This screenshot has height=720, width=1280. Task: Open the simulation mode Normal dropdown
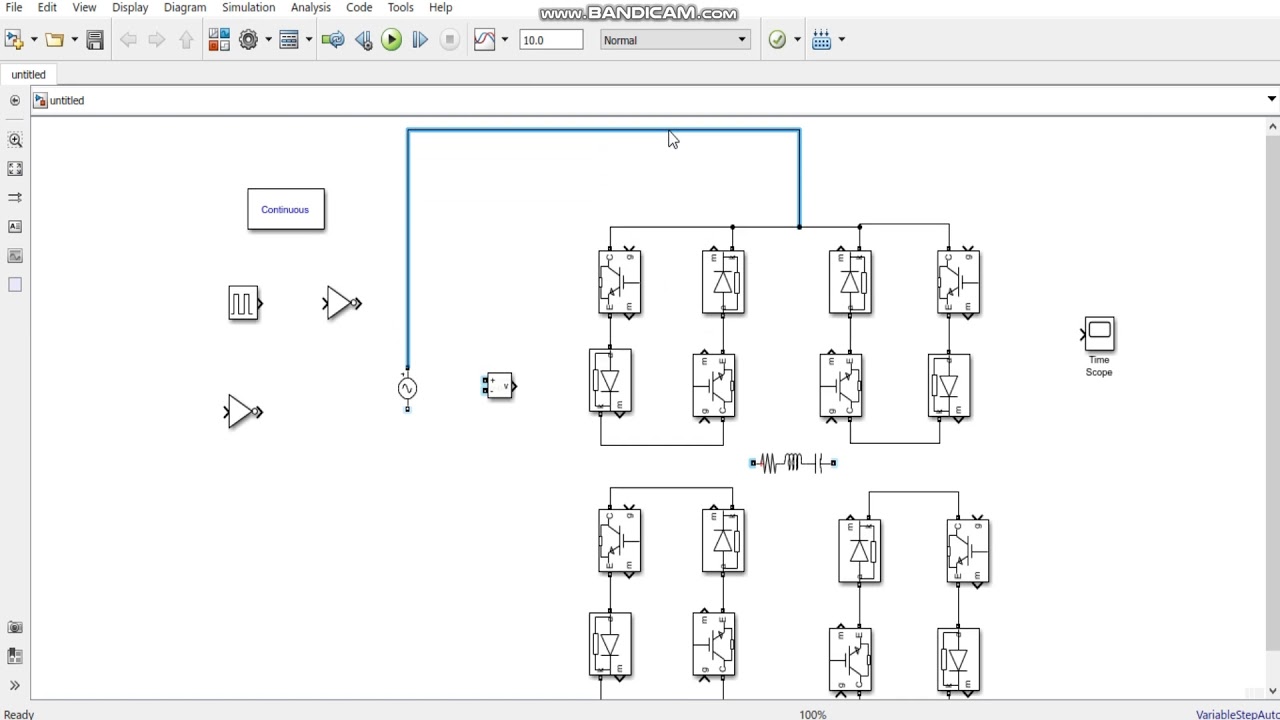(x=675, y=40)
